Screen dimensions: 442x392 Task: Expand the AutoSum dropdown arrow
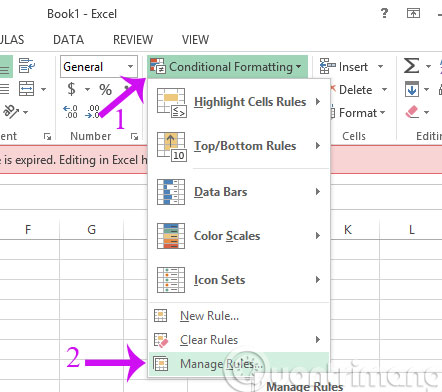click(x=428, y=66)
